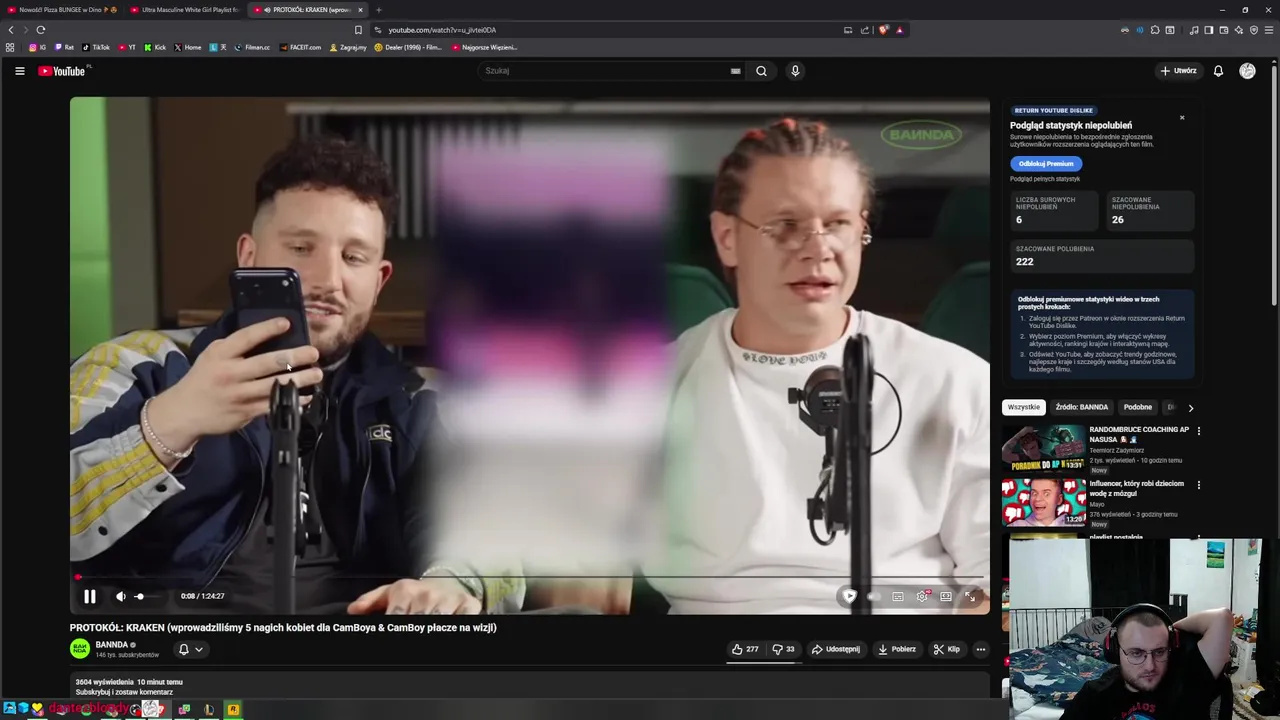
Task: Open the Brave Shields lion icon
Action: click(x=884, y=30)
